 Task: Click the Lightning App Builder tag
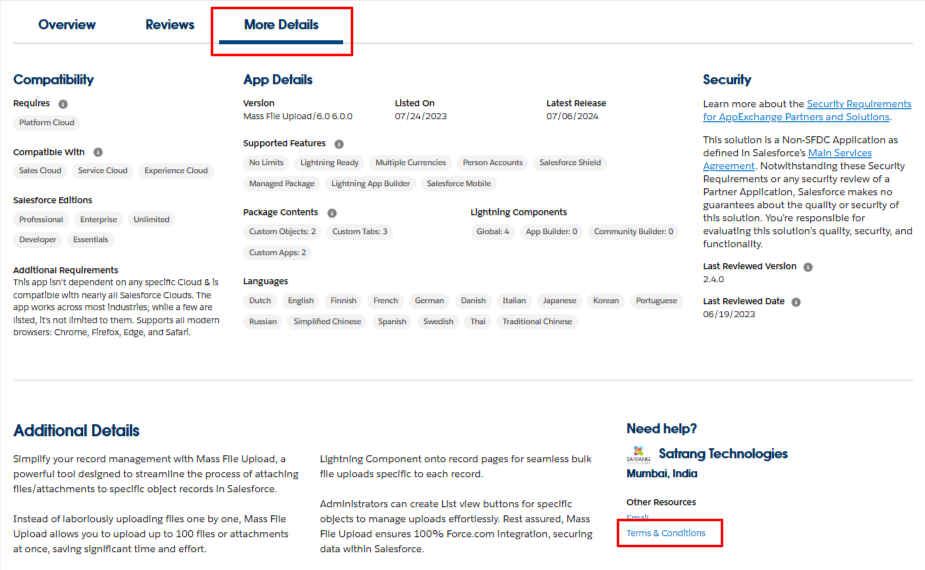click(x=370, y=184)
